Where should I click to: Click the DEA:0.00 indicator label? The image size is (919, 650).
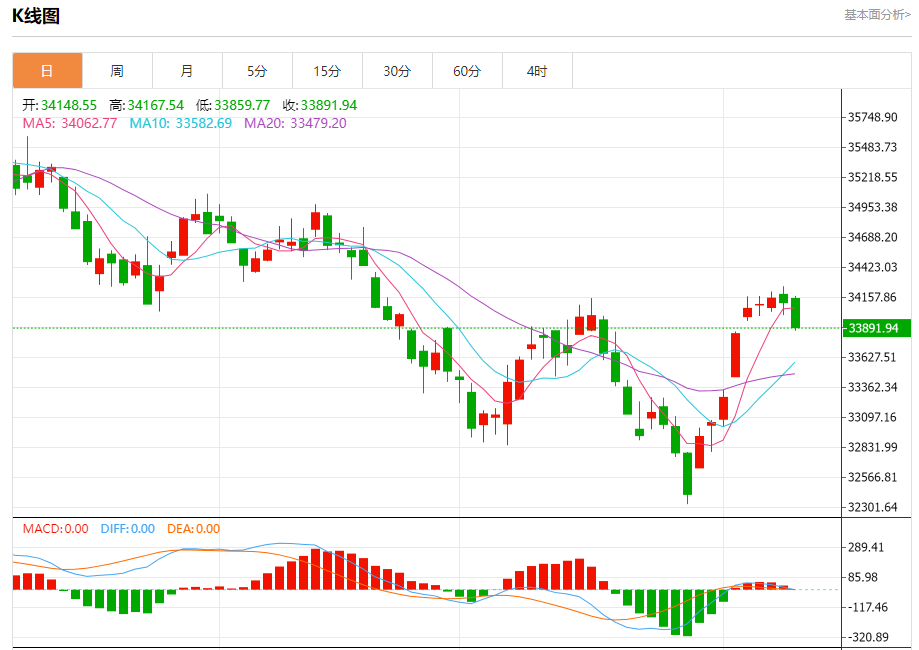click(x=193, y=529)
